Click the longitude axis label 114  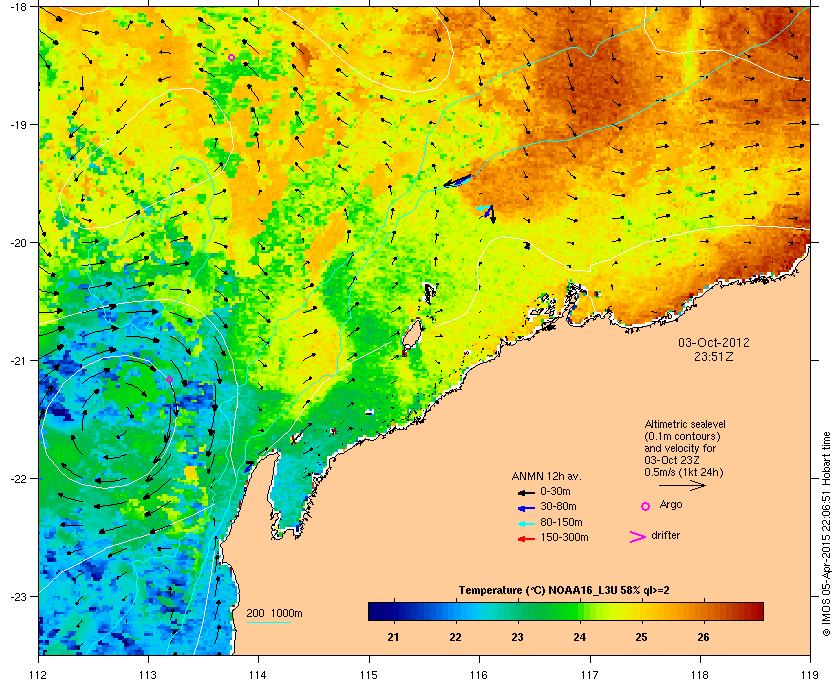pyautogui.click(x=258, y=674)
